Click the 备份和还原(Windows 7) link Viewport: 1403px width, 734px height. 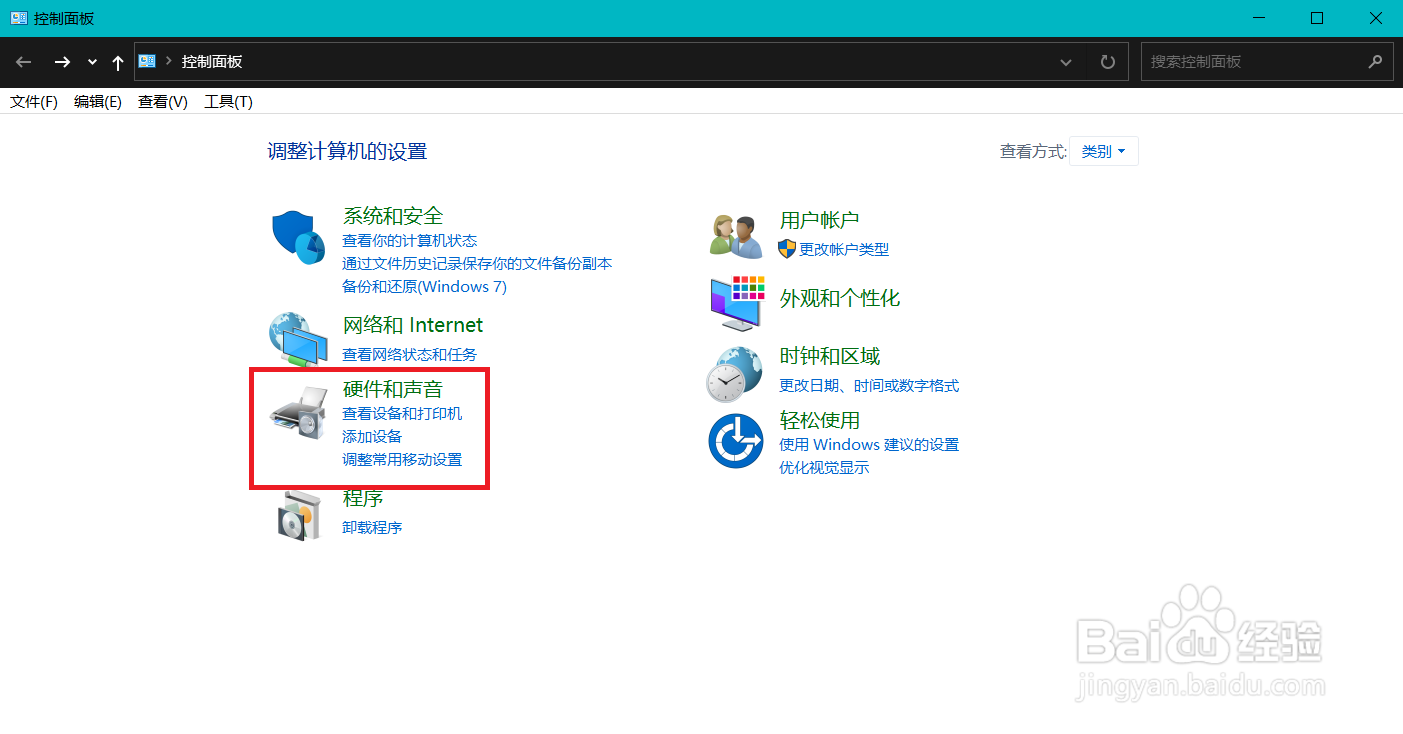424,286
